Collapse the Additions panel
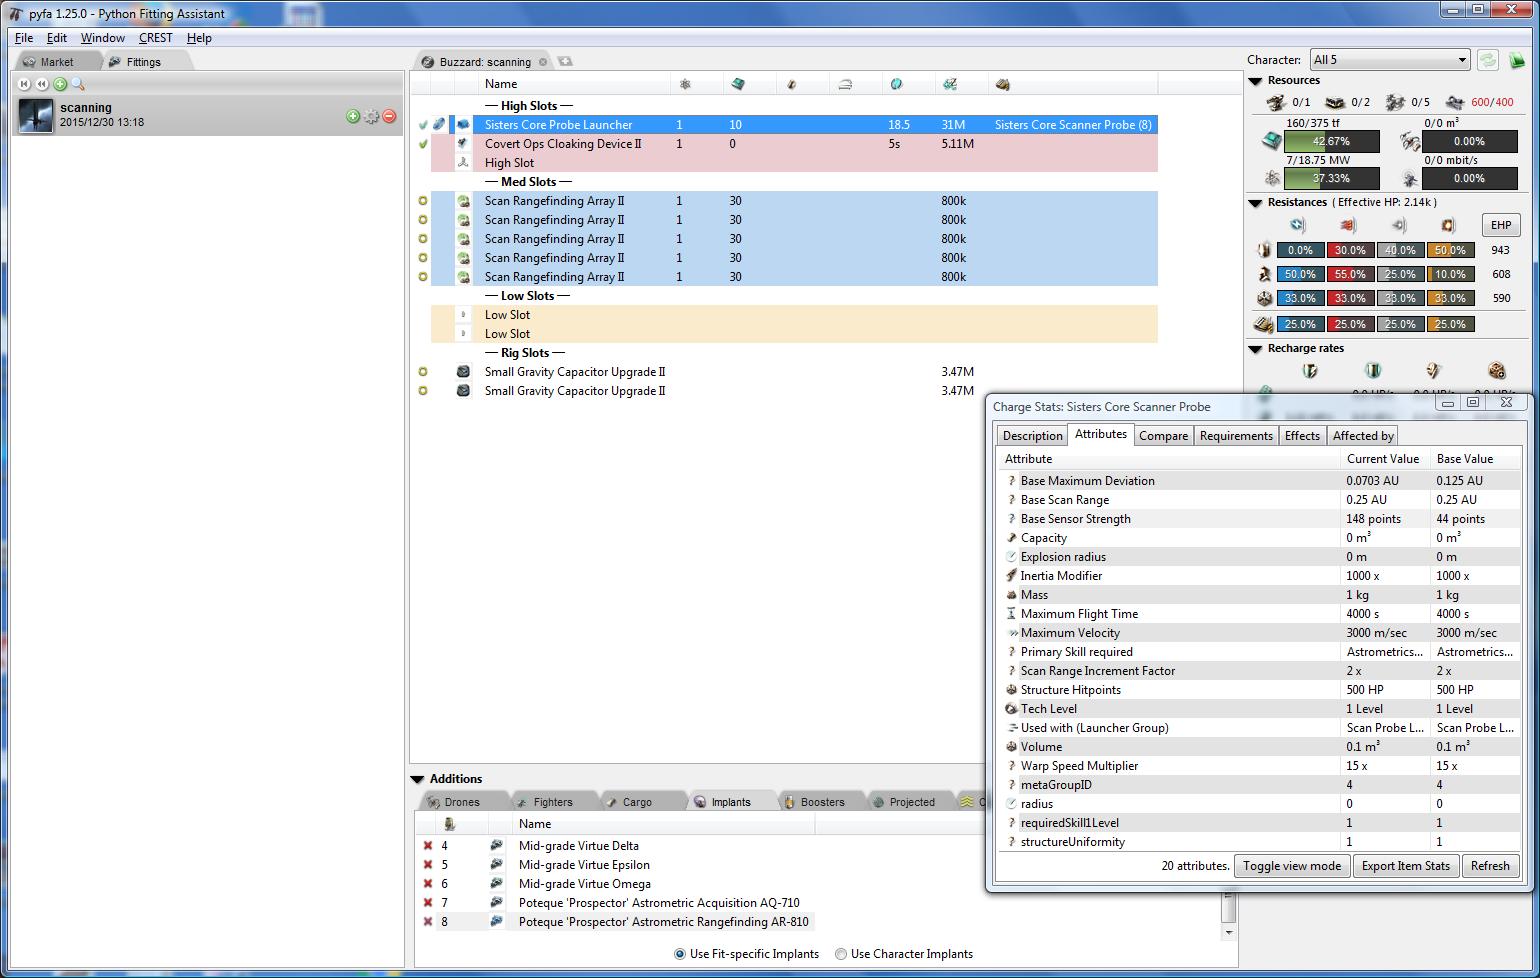The height and width of the screenshot is (978, 1540). [x=418, y=779]
